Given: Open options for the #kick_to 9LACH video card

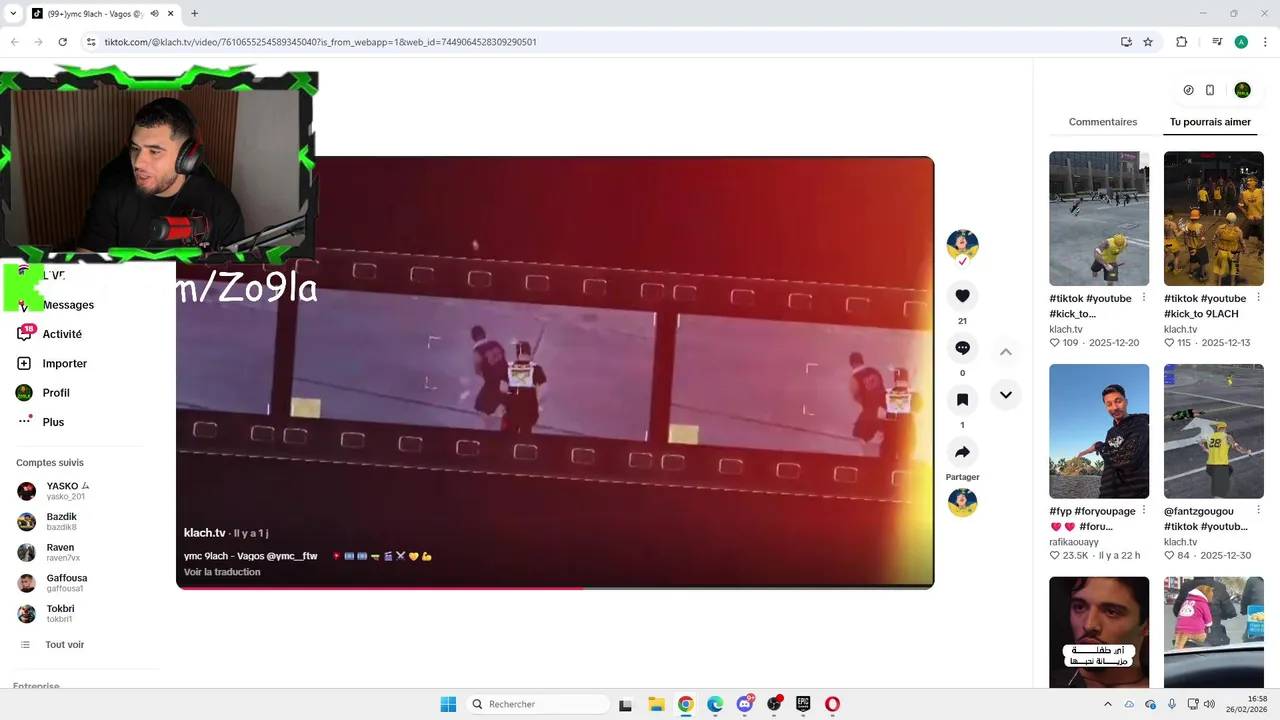Looking at the screenshot, I should click(x=1259, y=298).
